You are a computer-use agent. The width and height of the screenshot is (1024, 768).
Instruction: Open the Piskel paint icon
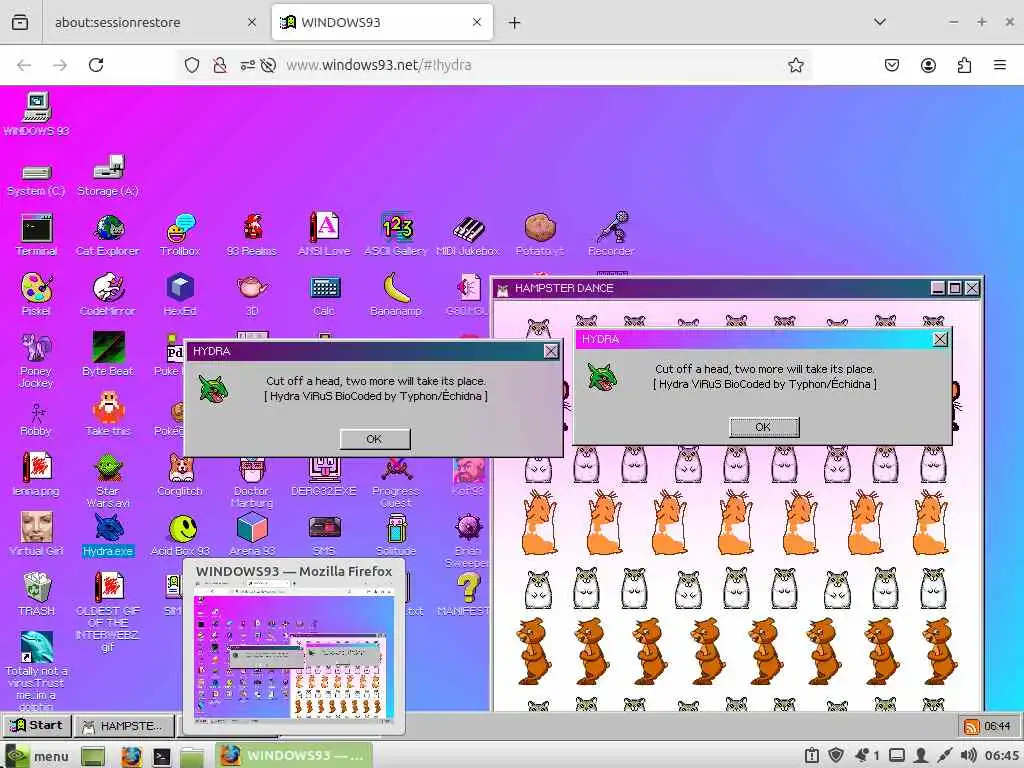point(37,295)
